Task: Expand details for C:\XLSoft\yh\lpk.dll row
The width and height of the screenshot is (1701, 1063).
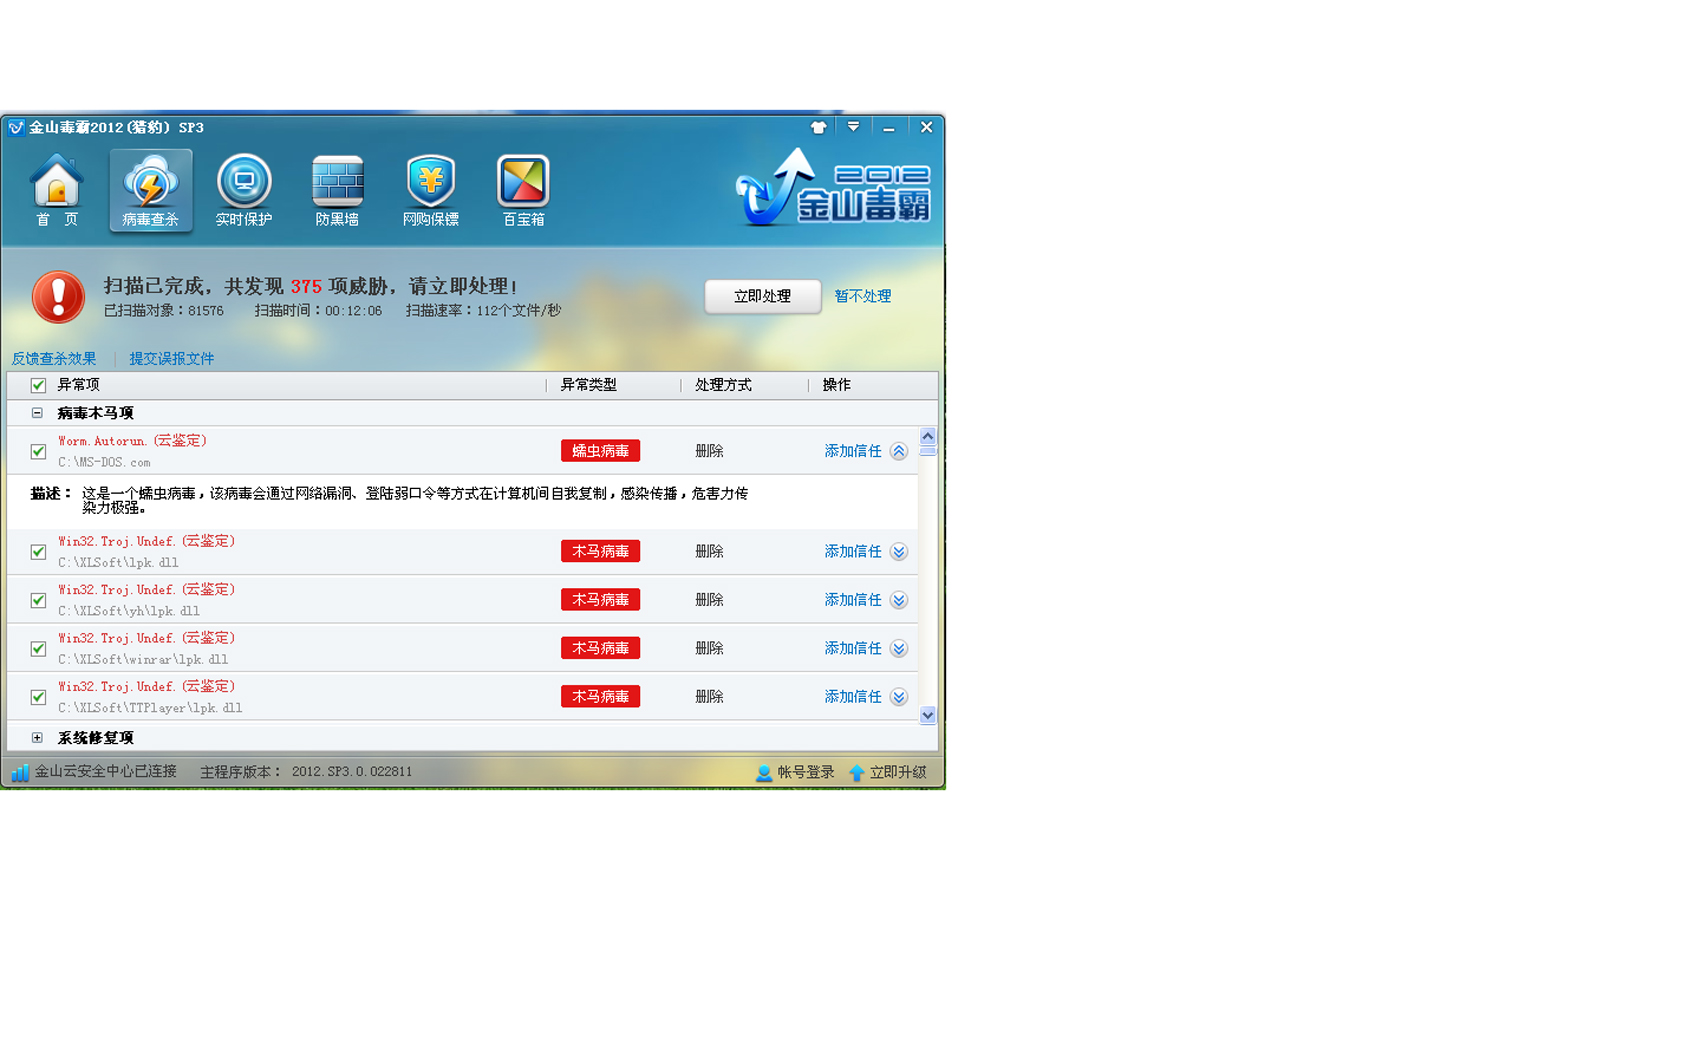Action: [x=899, y=600]
